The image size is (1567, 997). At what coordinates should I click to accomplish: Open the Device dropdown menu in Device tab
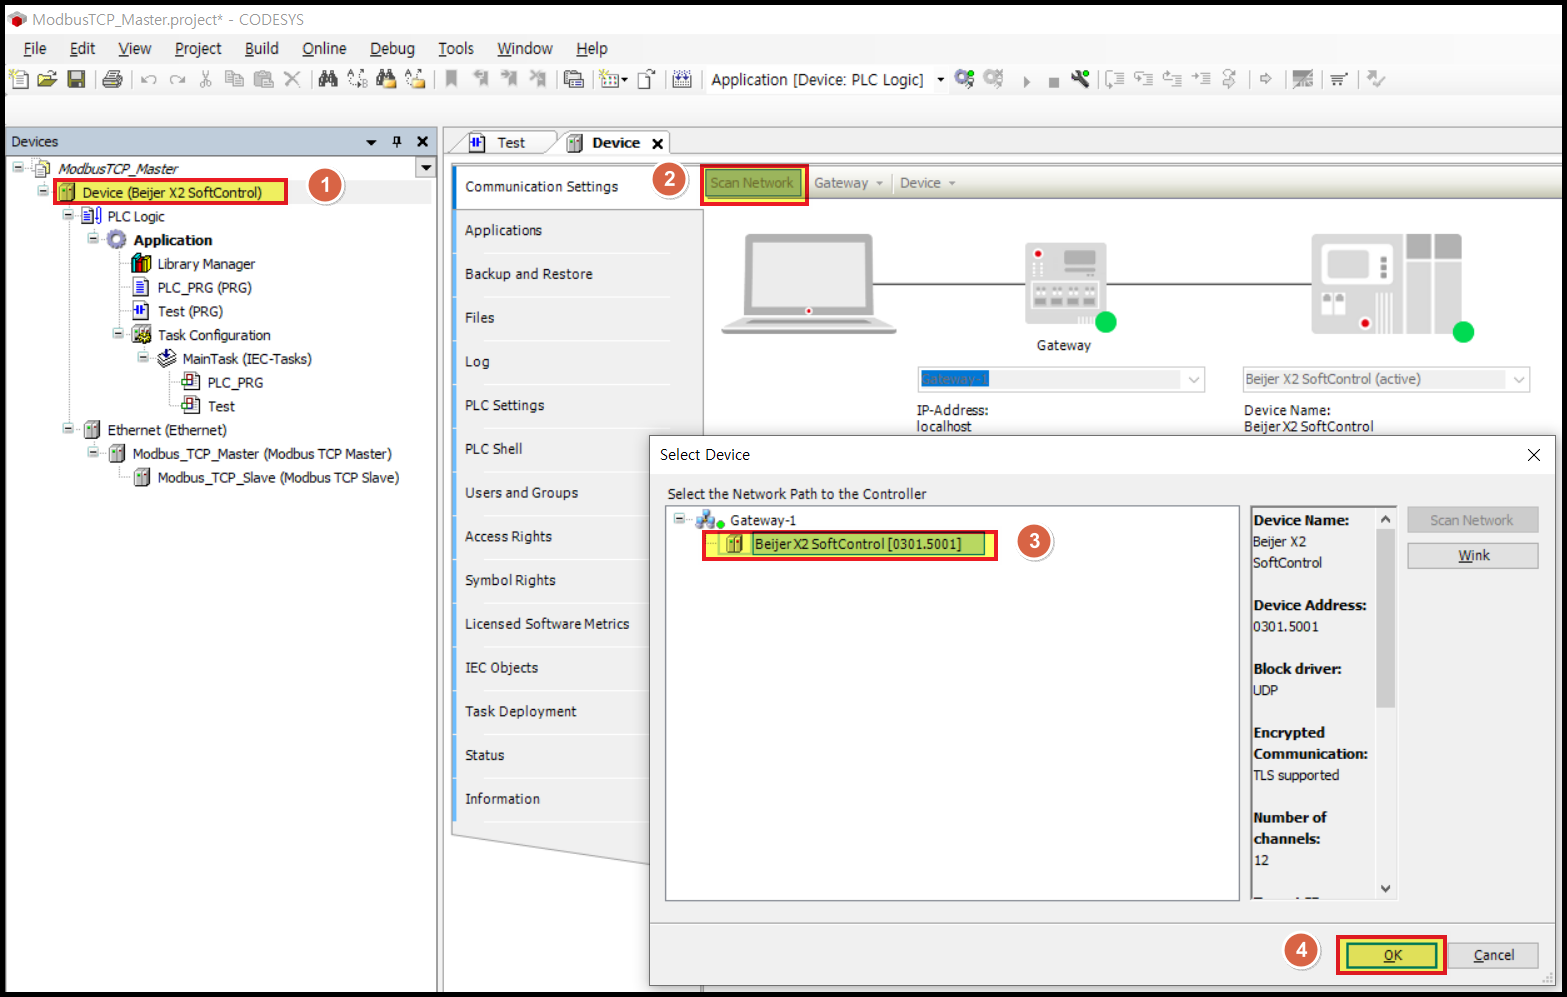(x=927, y=183)
